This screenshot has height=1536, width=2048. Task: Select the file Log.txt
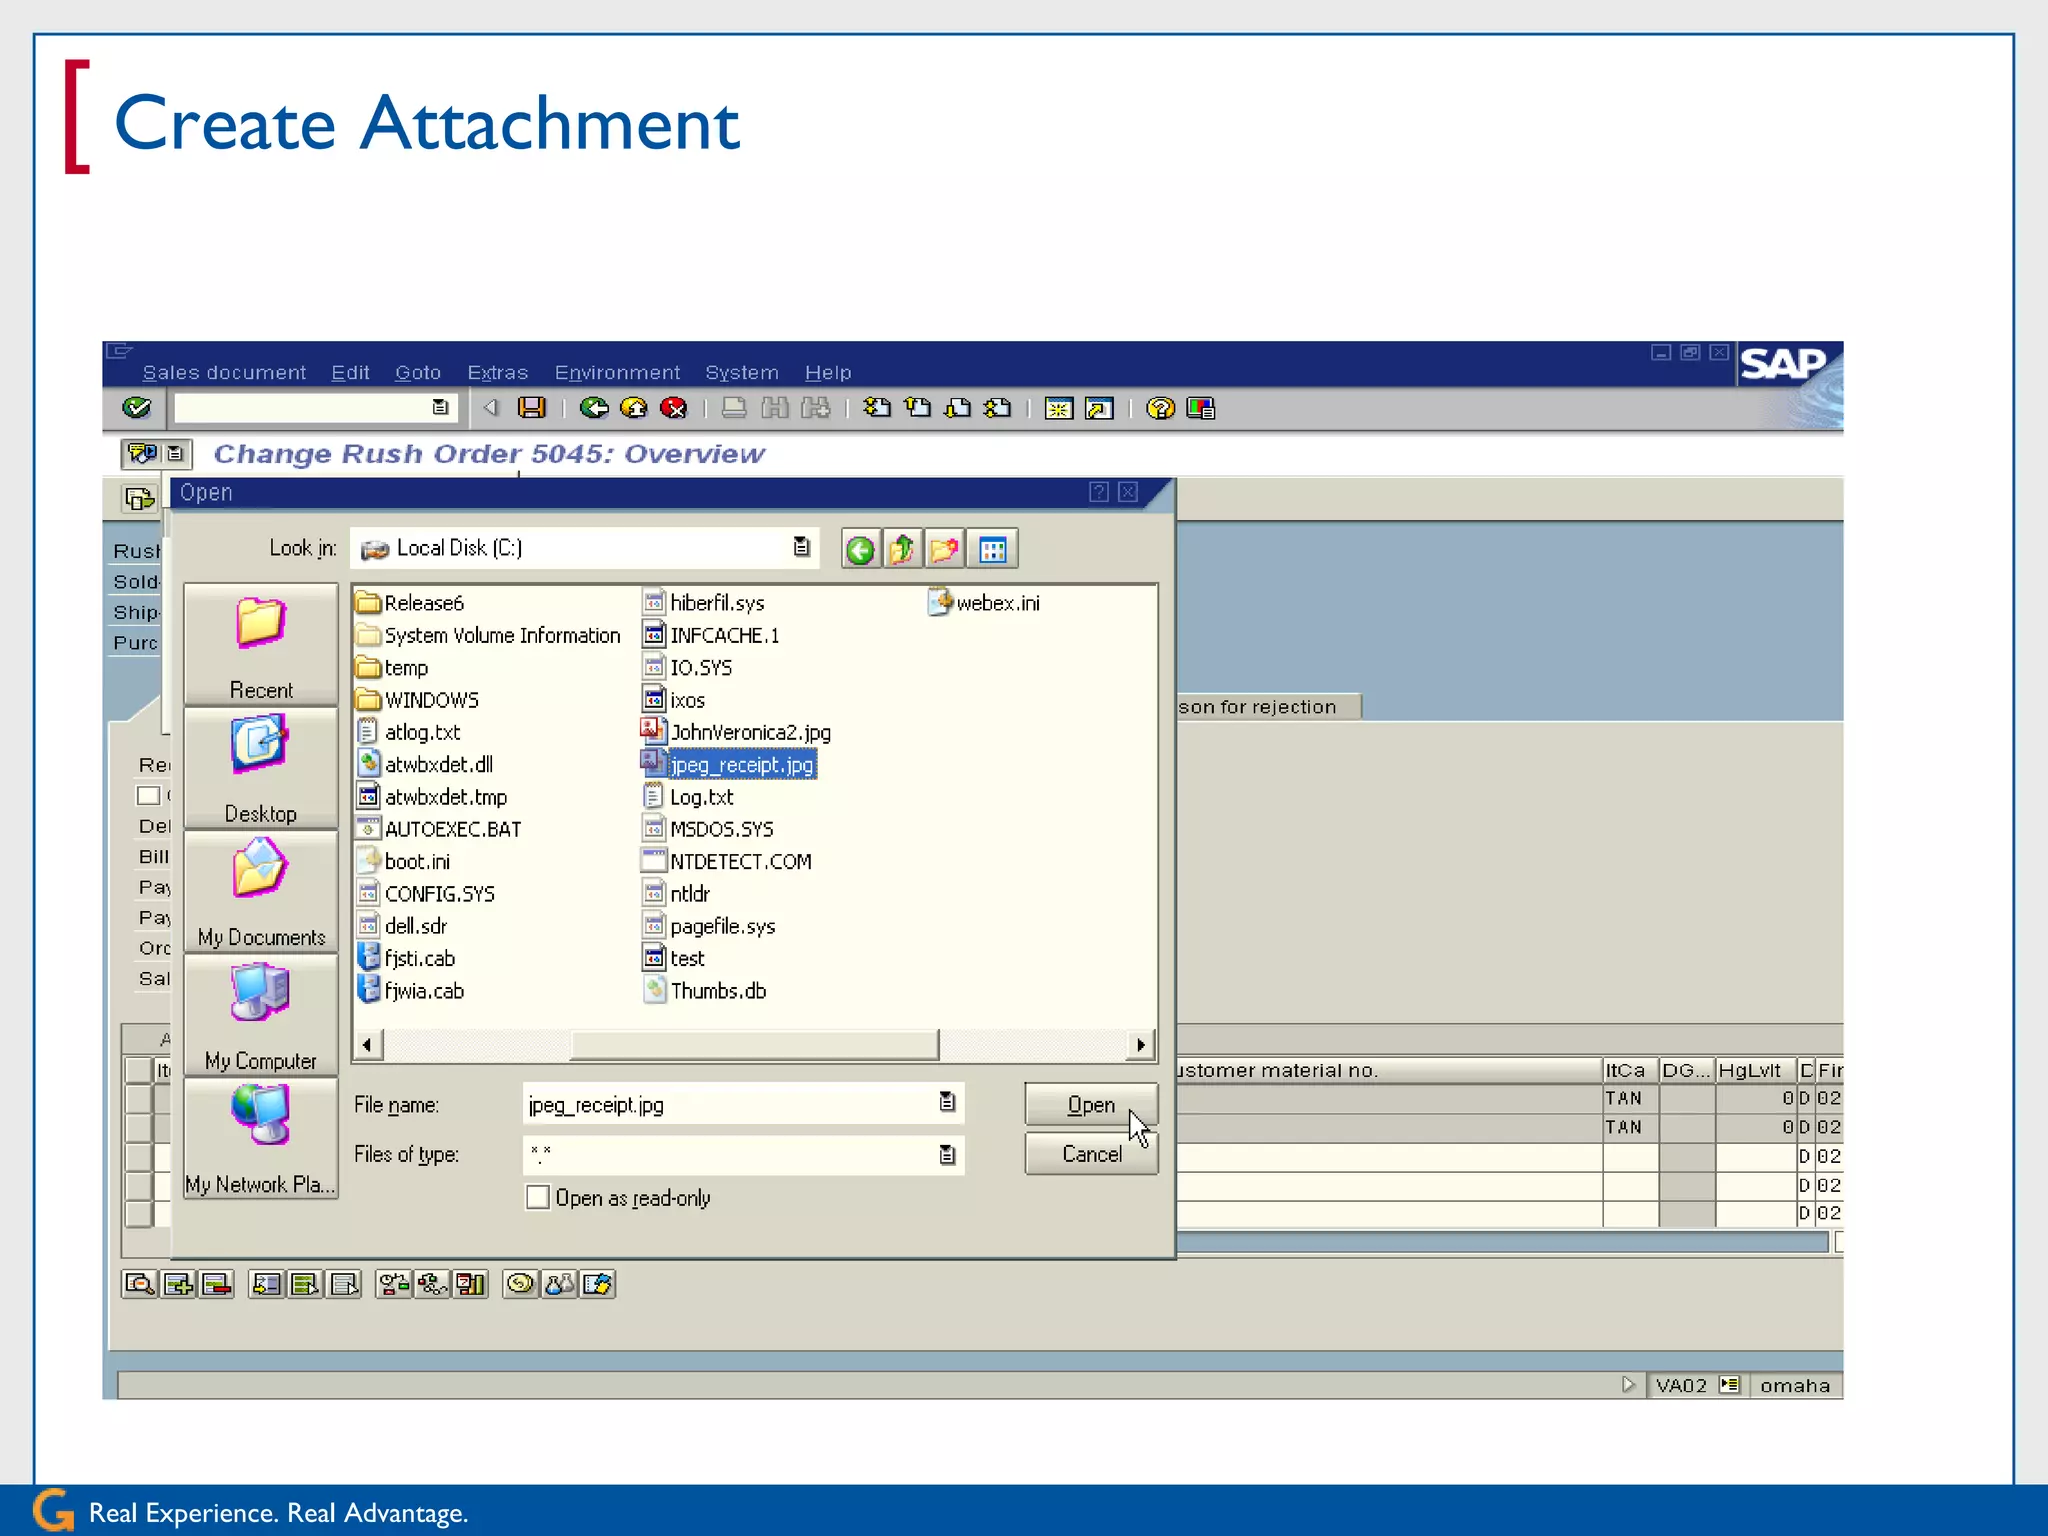(x=688, y=797)
